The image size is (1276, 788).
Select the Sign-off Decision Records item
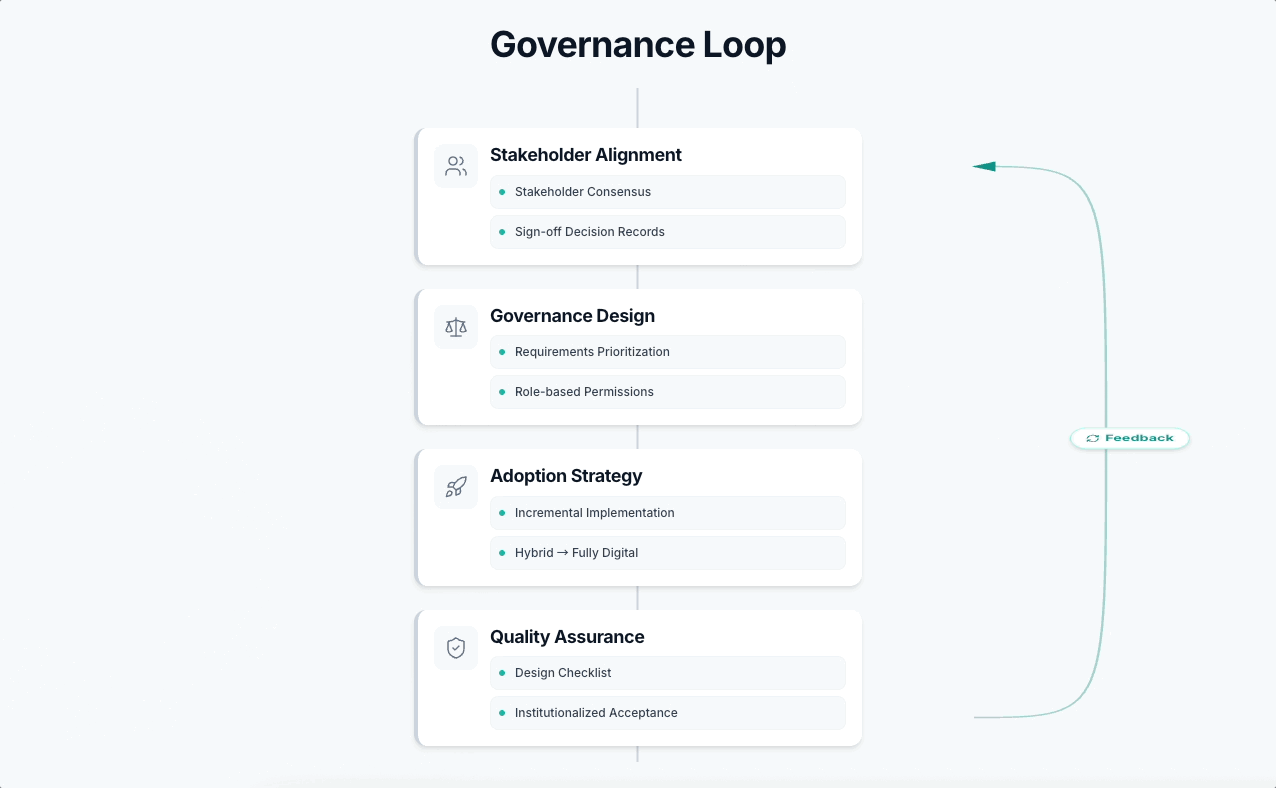(667, 232)
